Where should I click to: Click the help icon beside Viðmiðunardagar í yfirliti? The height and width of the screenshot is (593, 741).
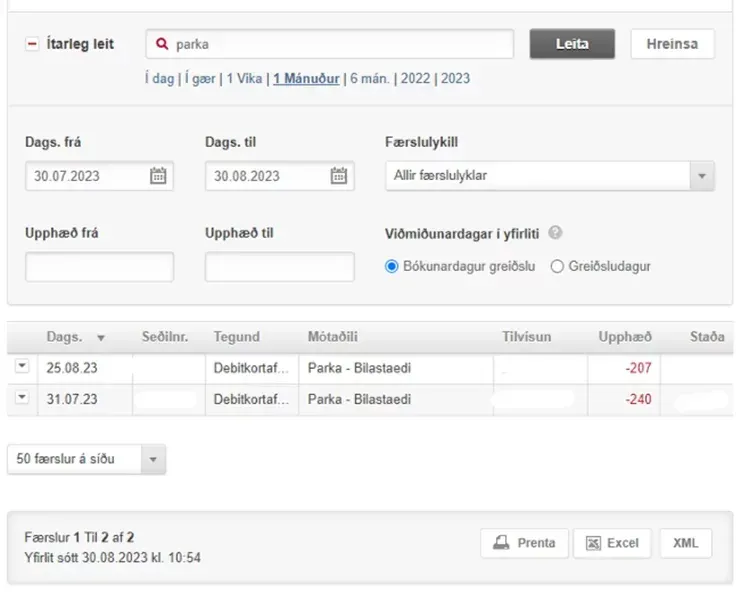[x=555, y=233]
